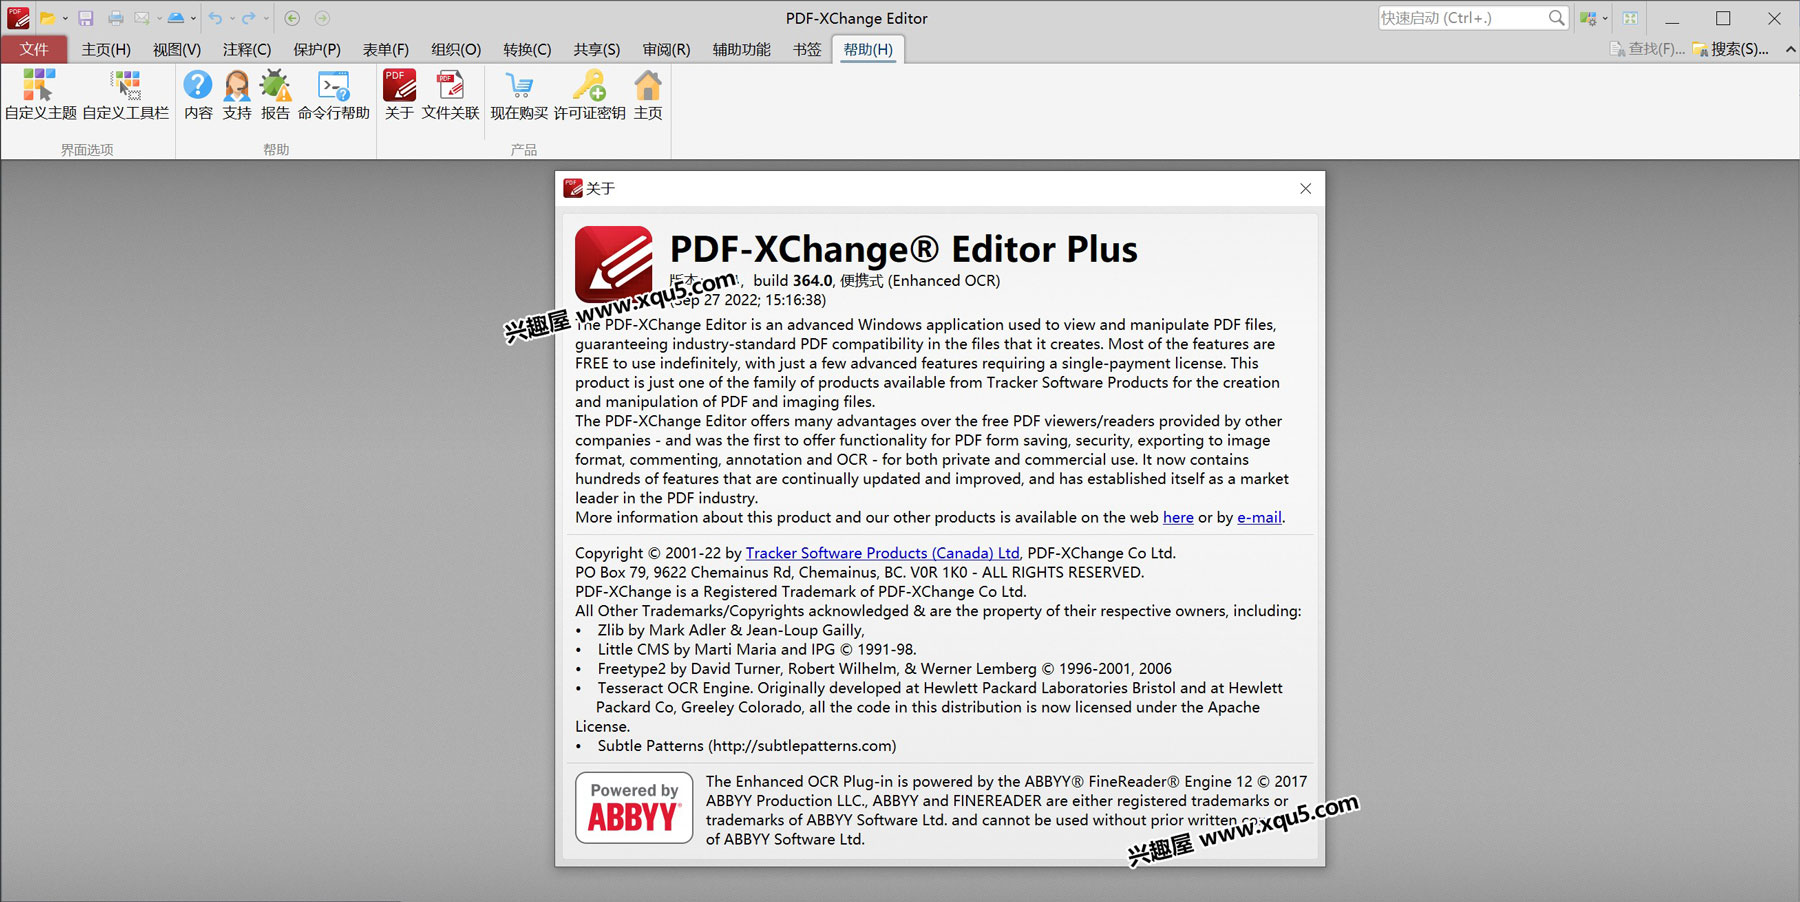Screen dimensions: 1800x902
Task: Switch to the Protect (保护(P)) tab
Action: click(317, 49)
